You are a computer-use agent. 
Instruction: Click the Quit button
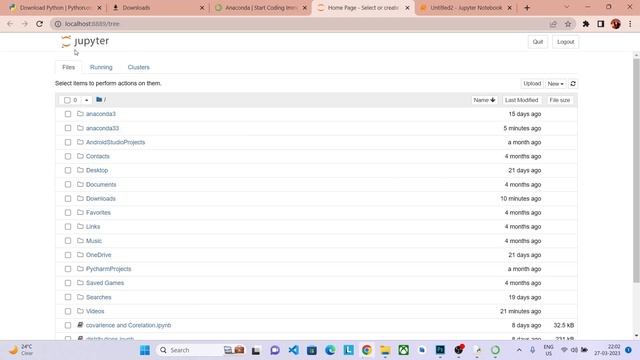[x=538, y=42]
